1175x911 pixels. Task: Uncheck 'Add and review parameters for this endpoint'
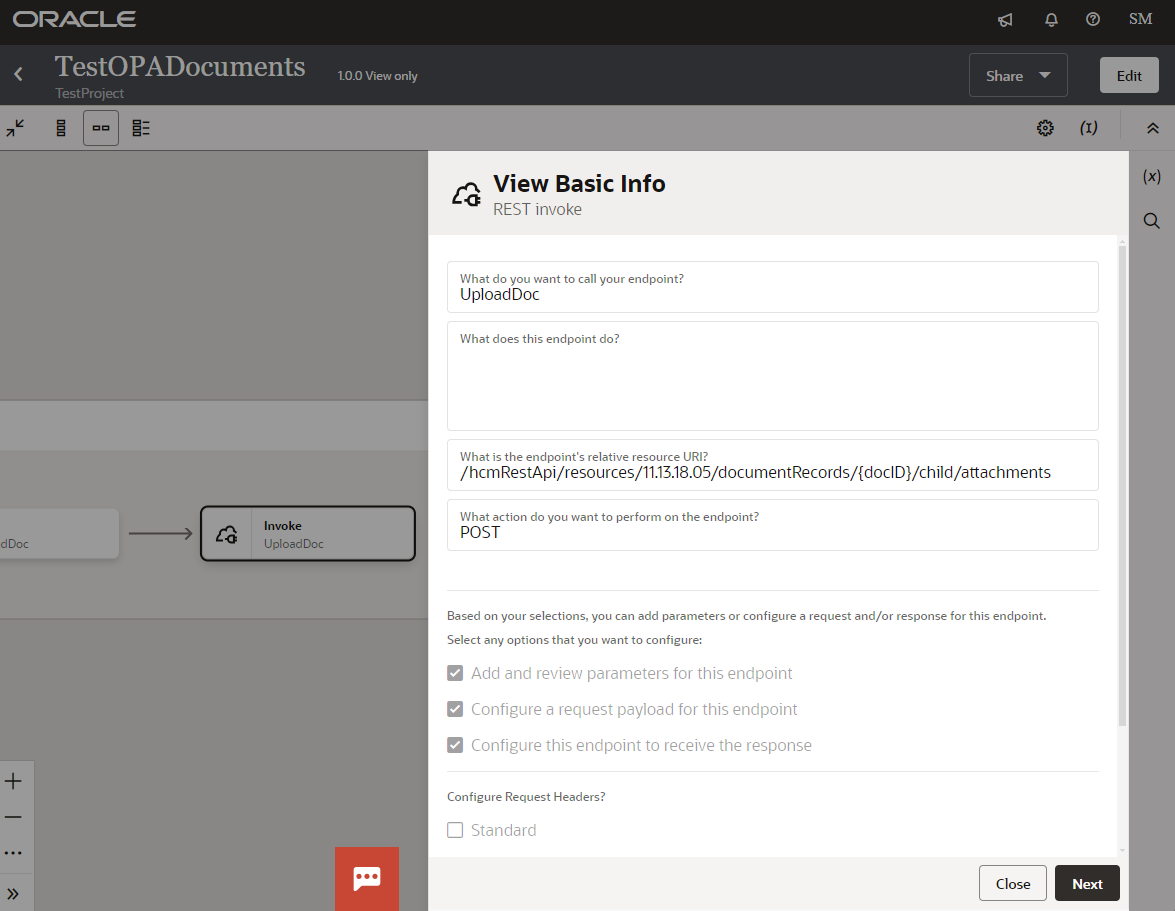tap(455, 673)
